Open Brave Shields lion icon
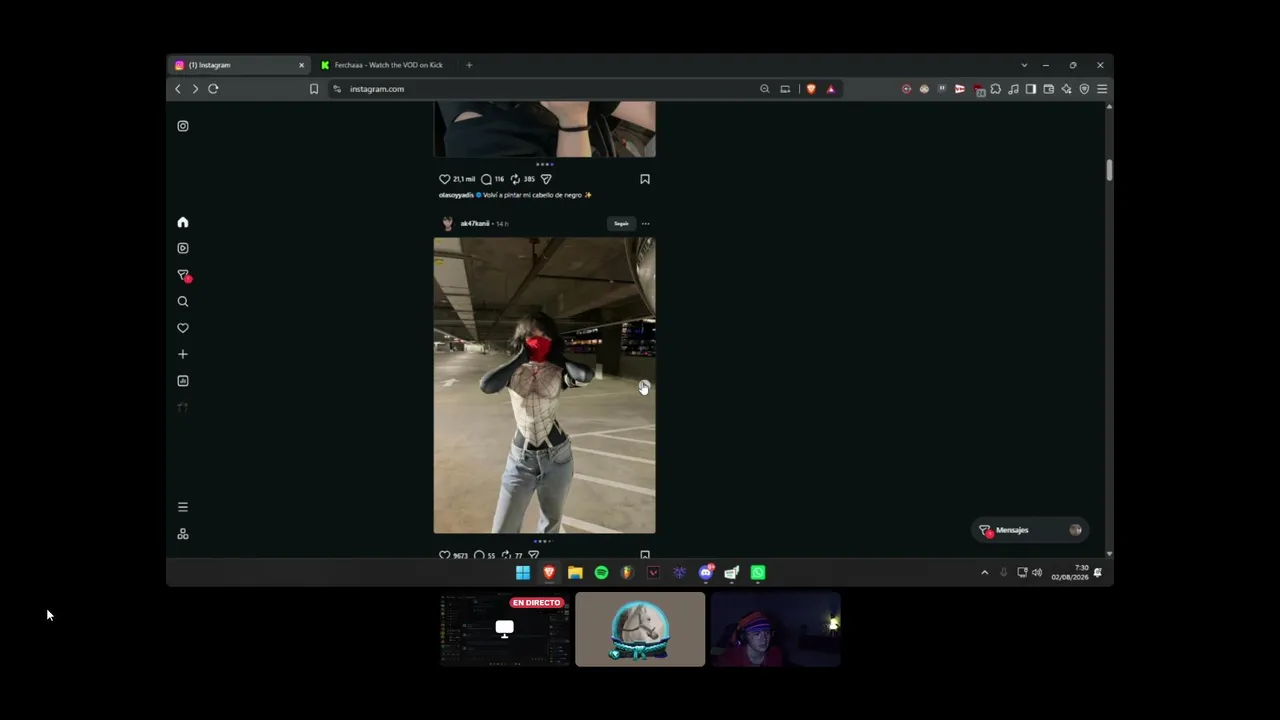This screenshot has height=720, width=1280. click(811, 89)
